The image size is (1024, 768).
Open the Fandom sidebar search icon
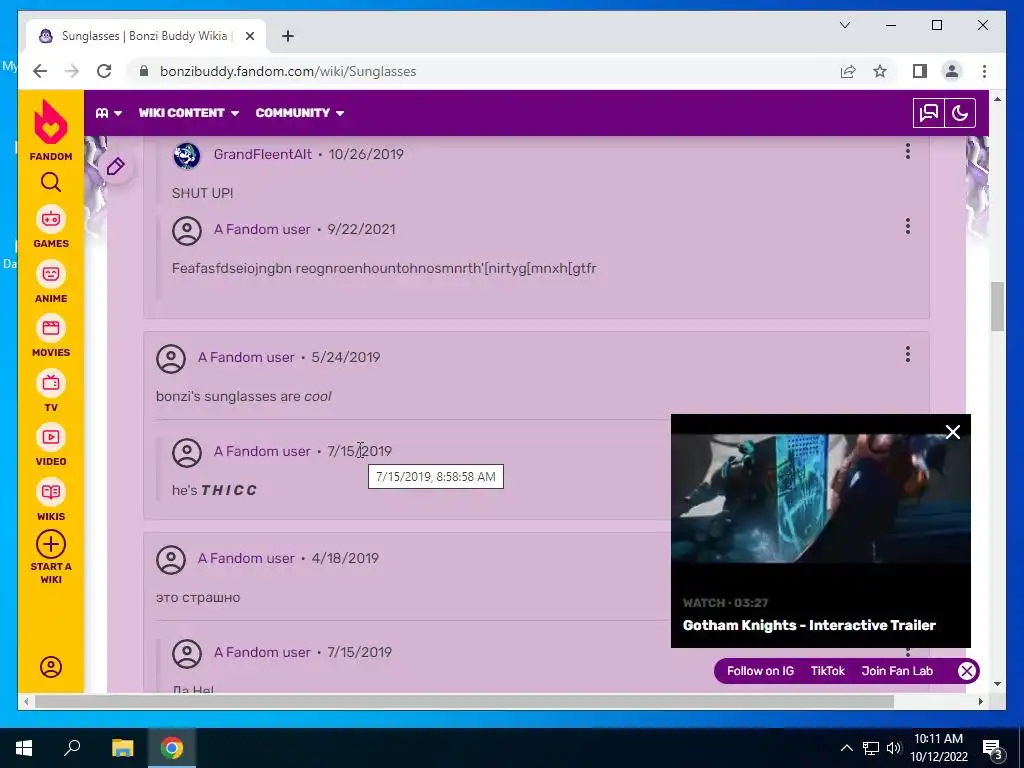tap(51, 182)
